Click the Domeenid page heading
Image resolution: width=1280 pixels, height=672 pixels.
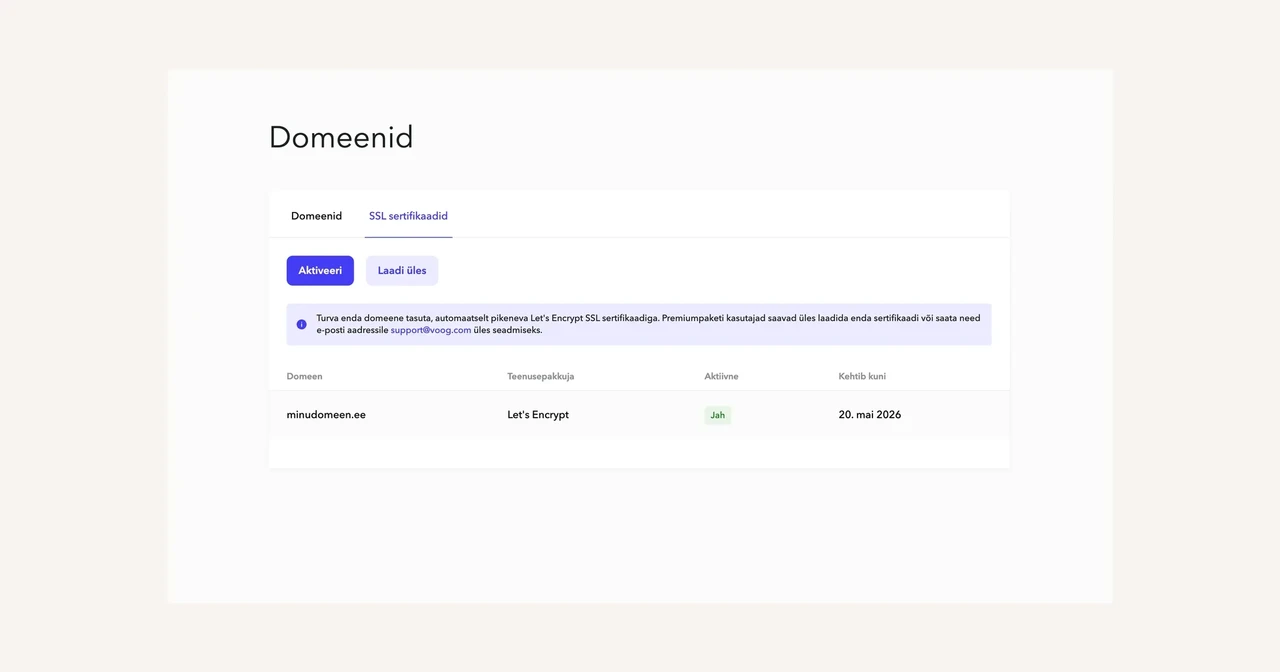pyautogui.click(x=341, y=137)
